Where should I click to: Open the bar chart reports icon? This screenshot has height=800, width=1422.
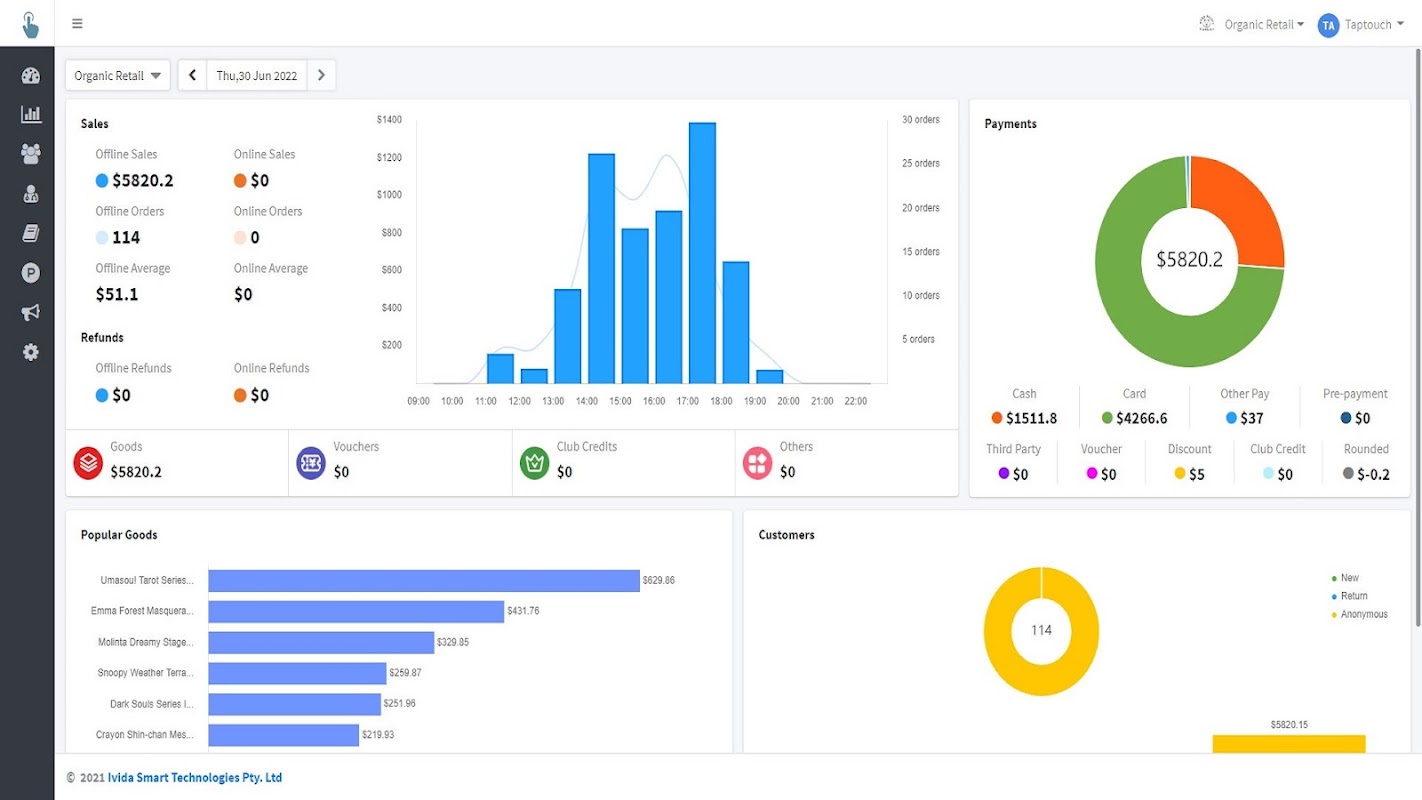click(30, 114)
